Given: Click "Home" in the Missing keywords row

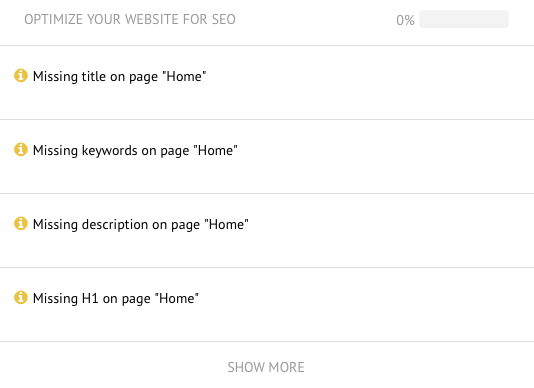Looking at the screenshot, I should coord(216,150).
